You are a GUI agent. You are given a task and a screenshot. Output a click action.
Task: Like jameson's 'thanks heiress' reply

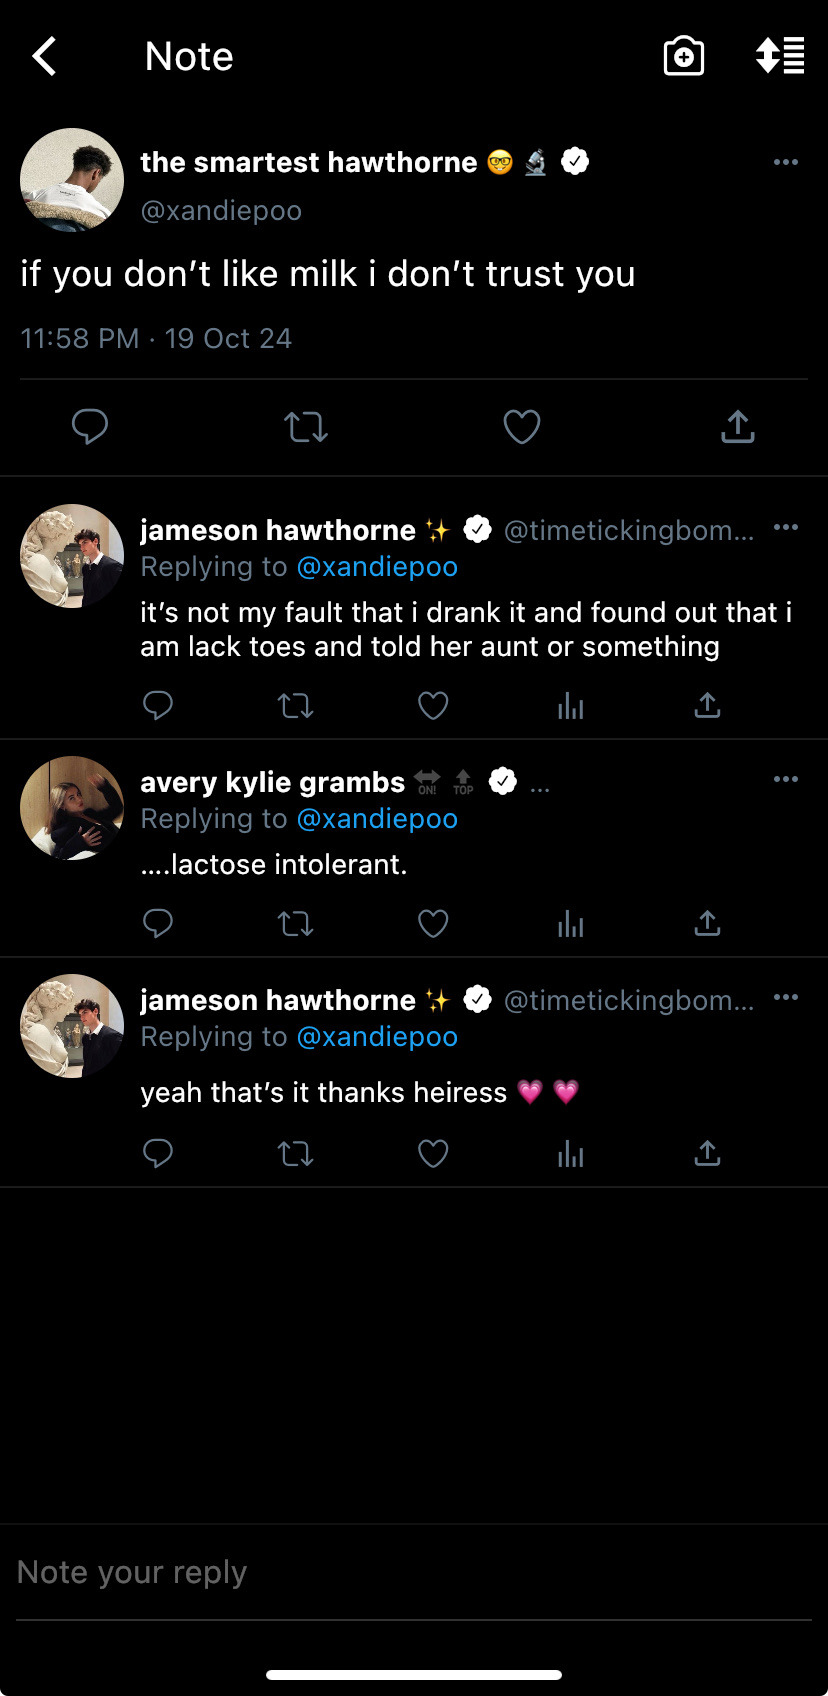pyautogui.click(x=433, y=1154)
